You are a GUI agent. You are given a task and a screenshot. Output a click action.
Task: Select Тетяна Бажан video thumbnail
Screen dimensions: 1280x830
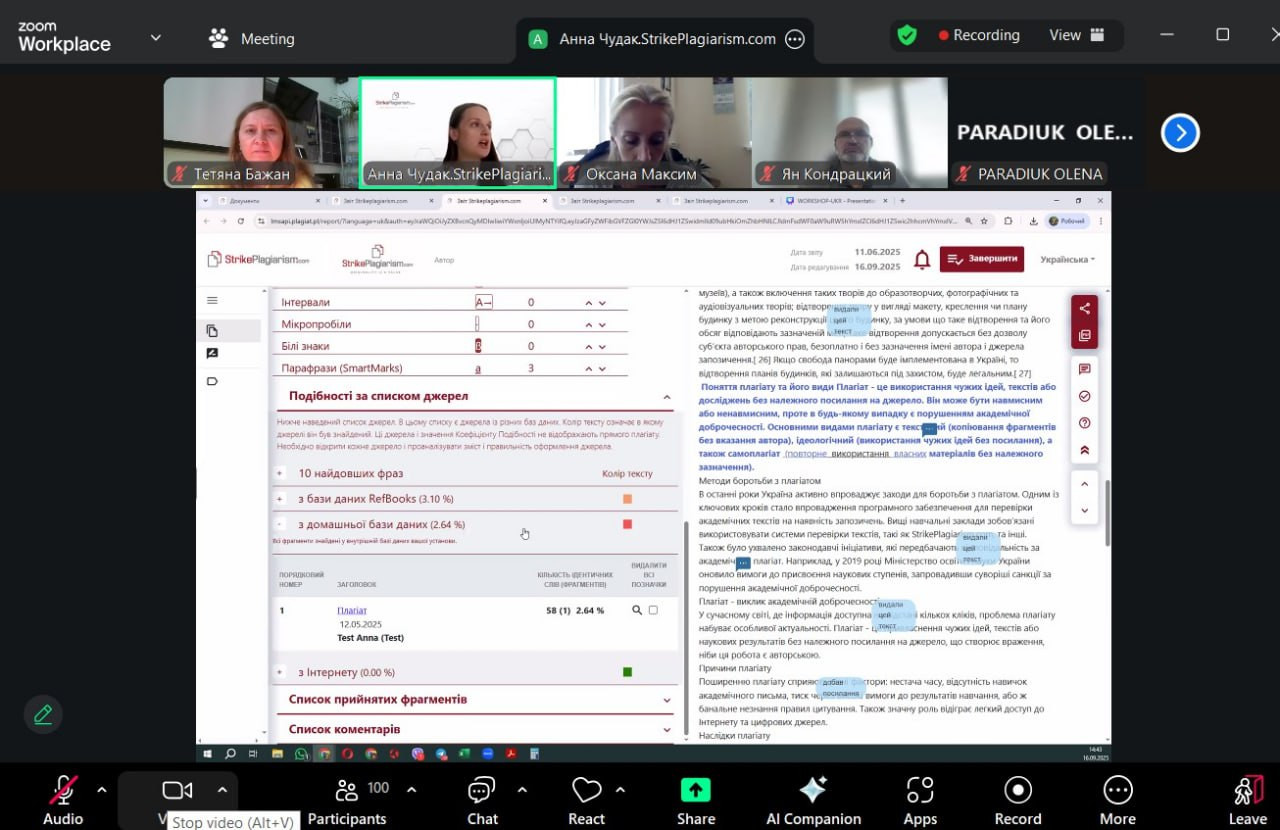tap(260, 133)
